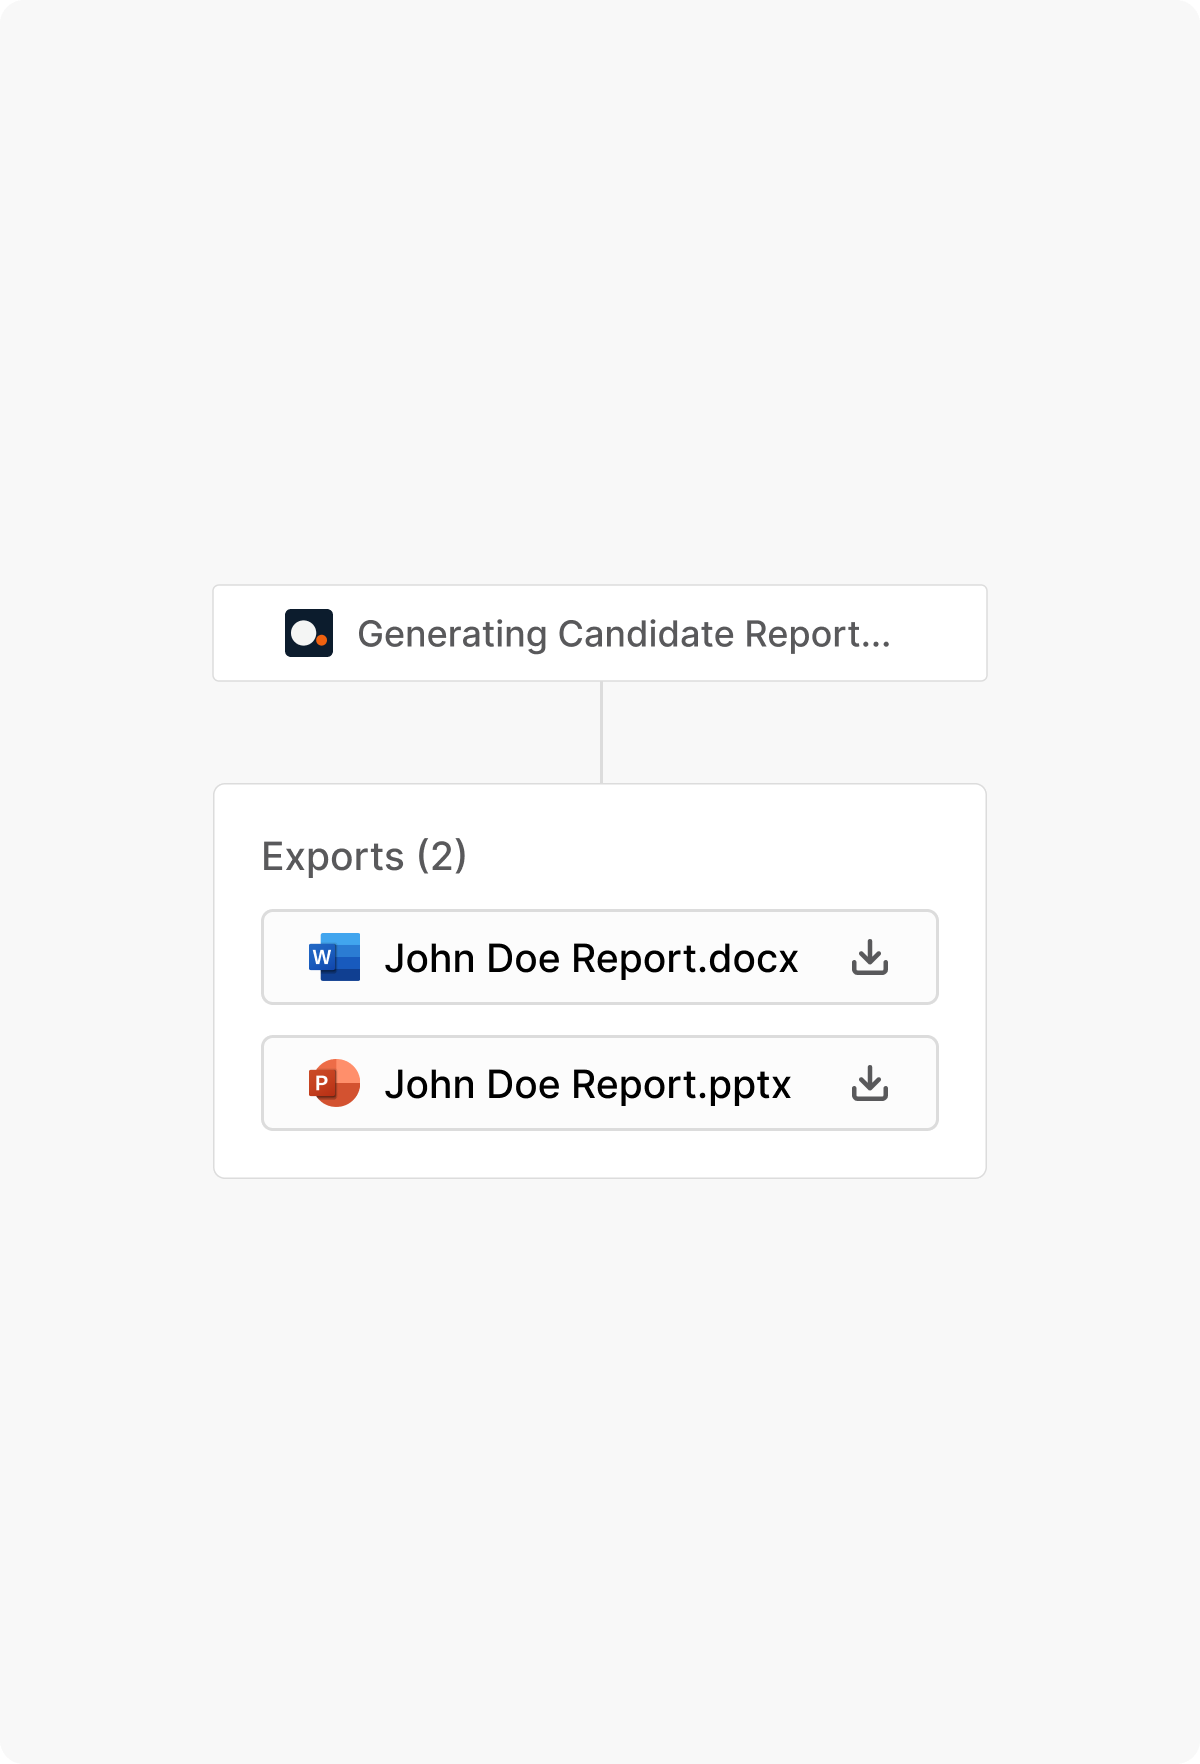Click the download icon for the pptx file
1200x1764 pixels.
click(871, 1083)
